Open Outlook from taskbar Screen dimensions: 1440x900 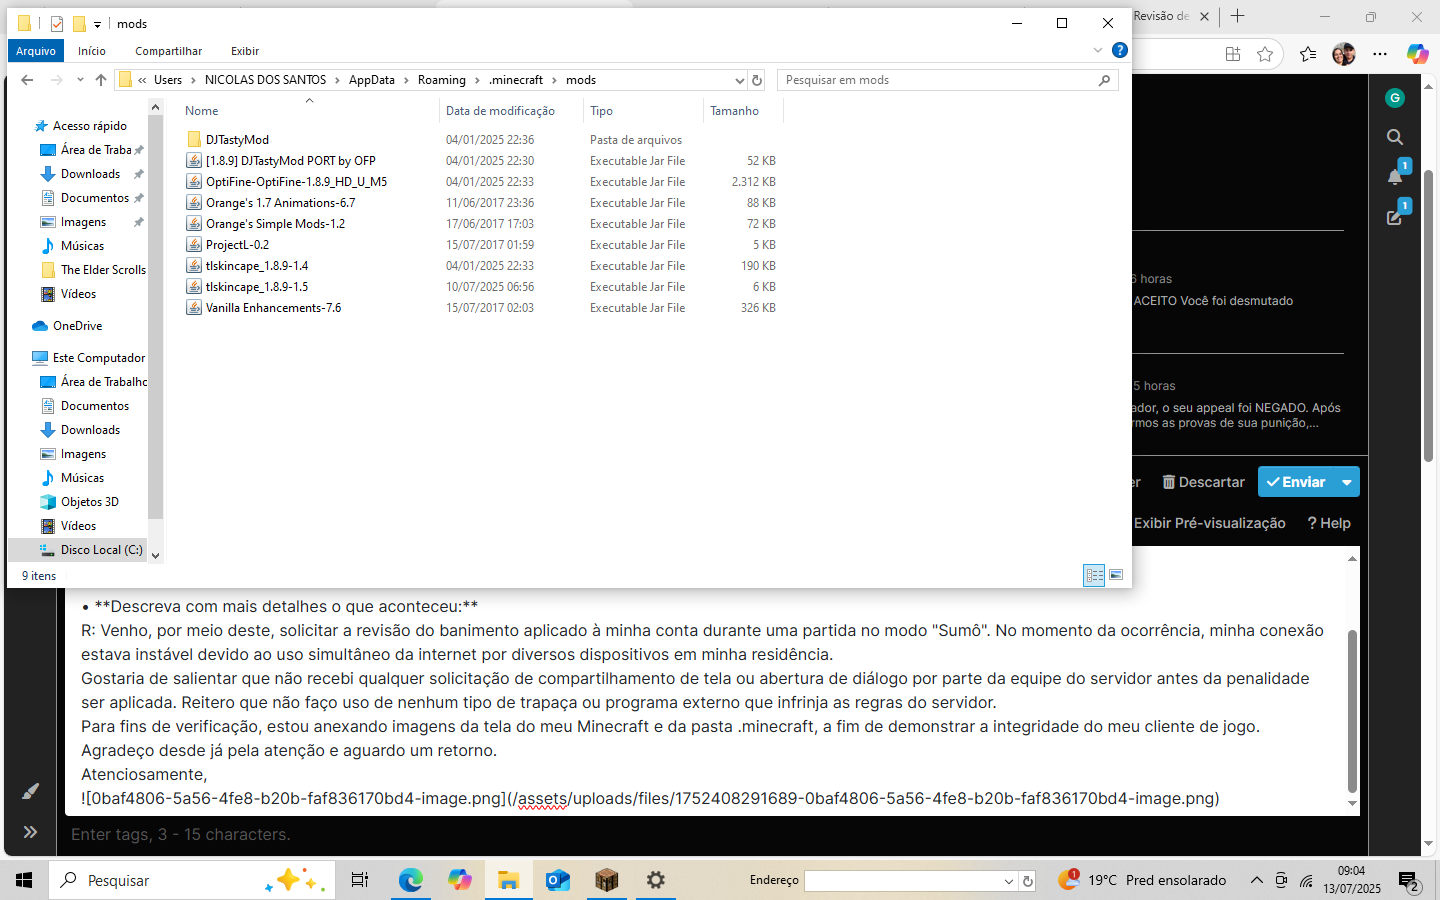pyautogui.click(x=558, y=880)
